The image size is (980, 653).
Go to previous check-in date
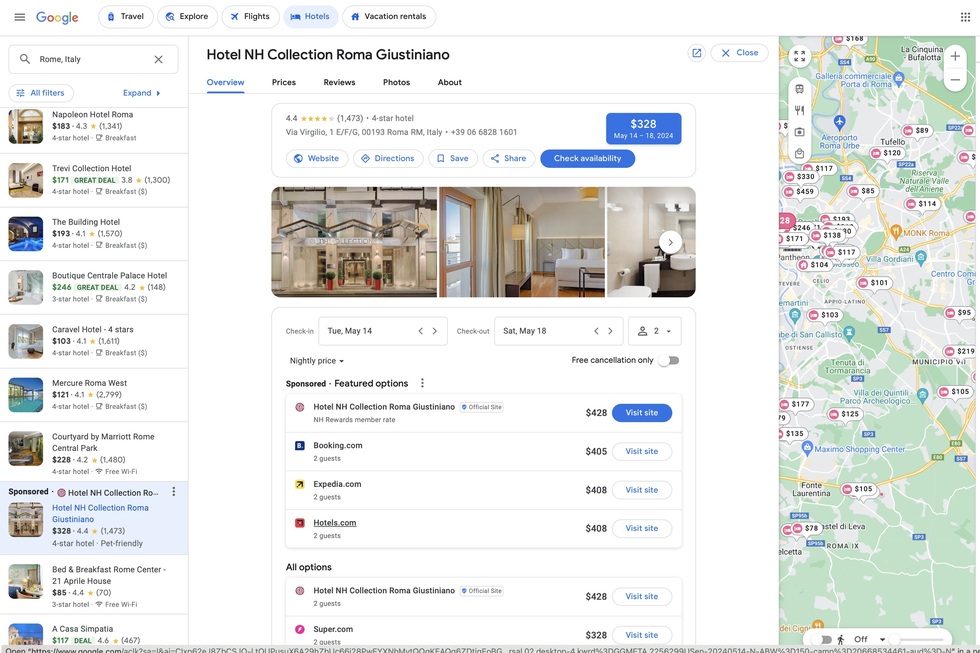(421, 331)
